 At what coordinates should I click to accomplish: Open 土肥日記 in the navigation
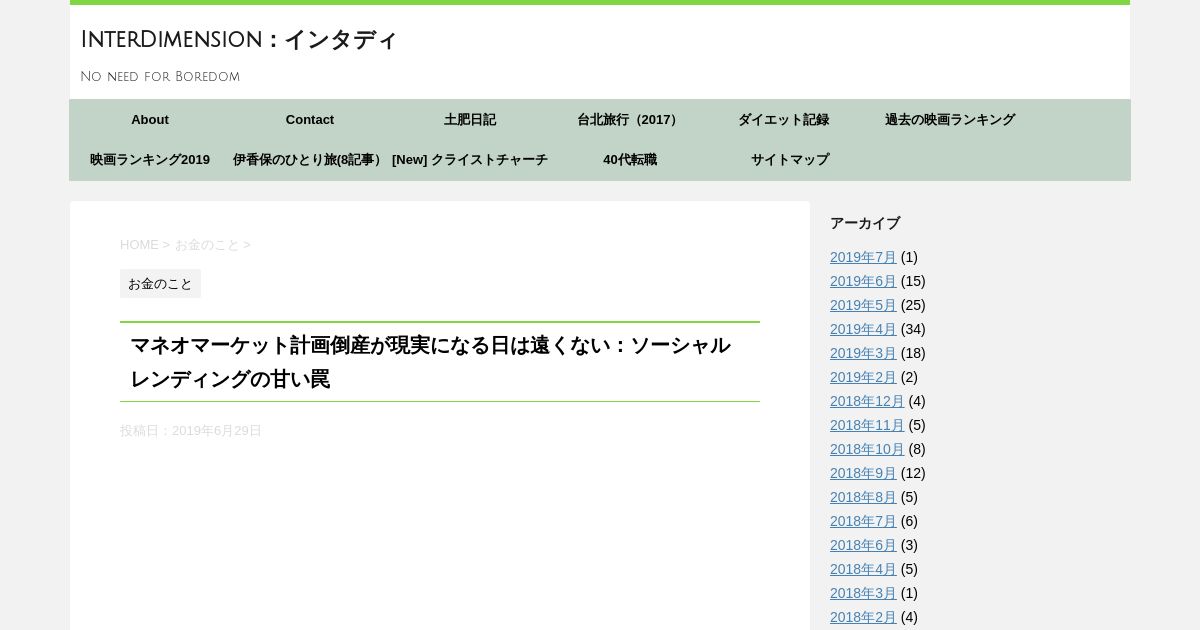(x=470, y=119)
